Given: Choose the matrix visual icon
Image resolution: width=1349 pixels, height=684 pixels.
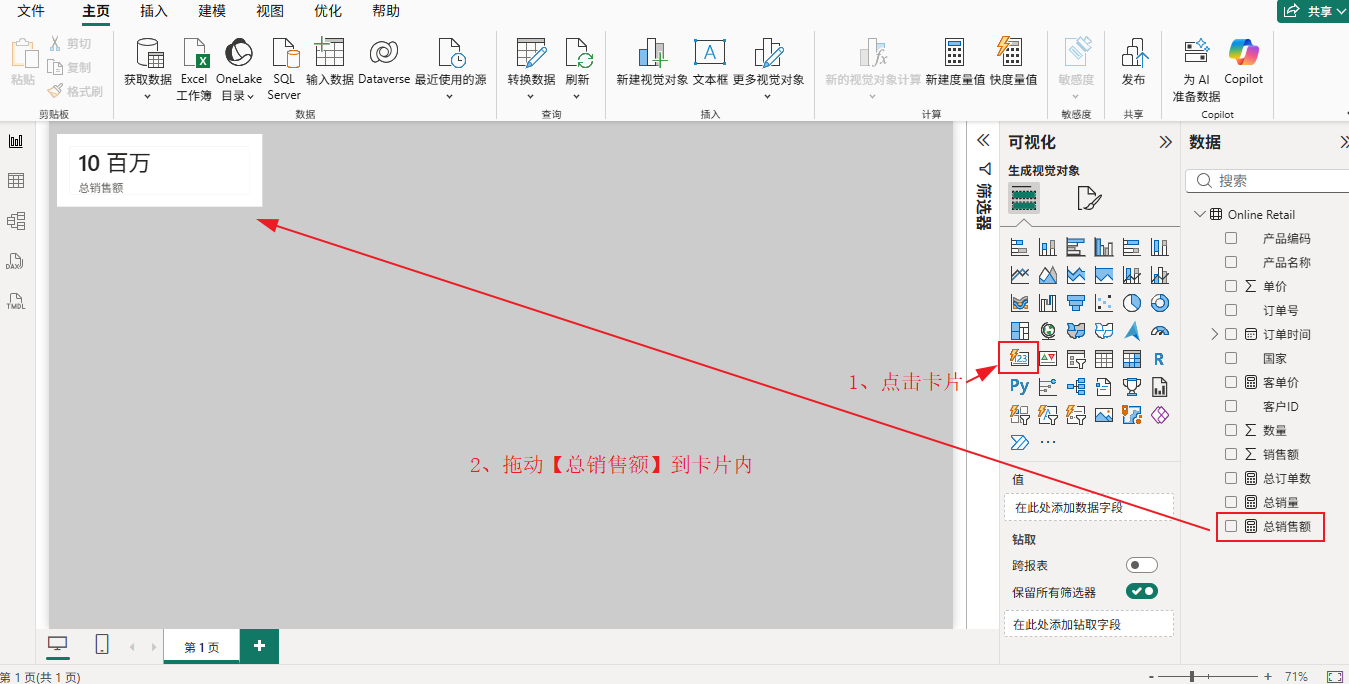Looking at the screenshot, I should (x=1132, y=359).
